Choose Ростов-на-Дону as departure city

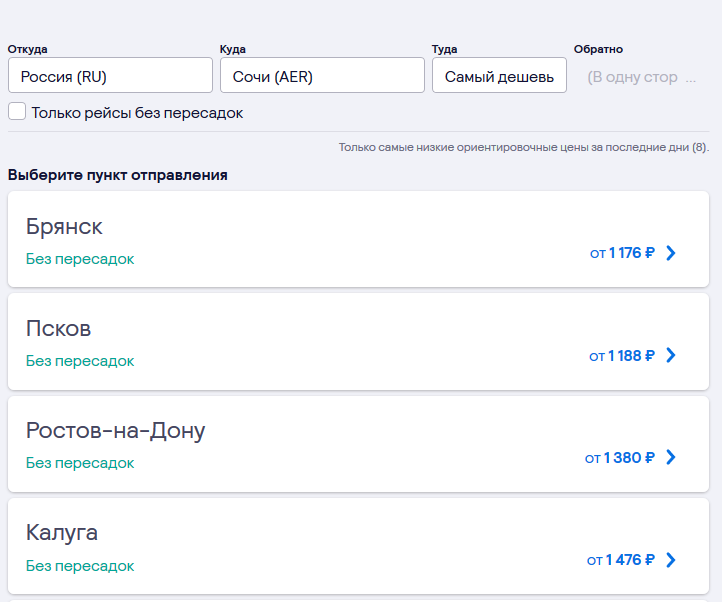point(116,431)
